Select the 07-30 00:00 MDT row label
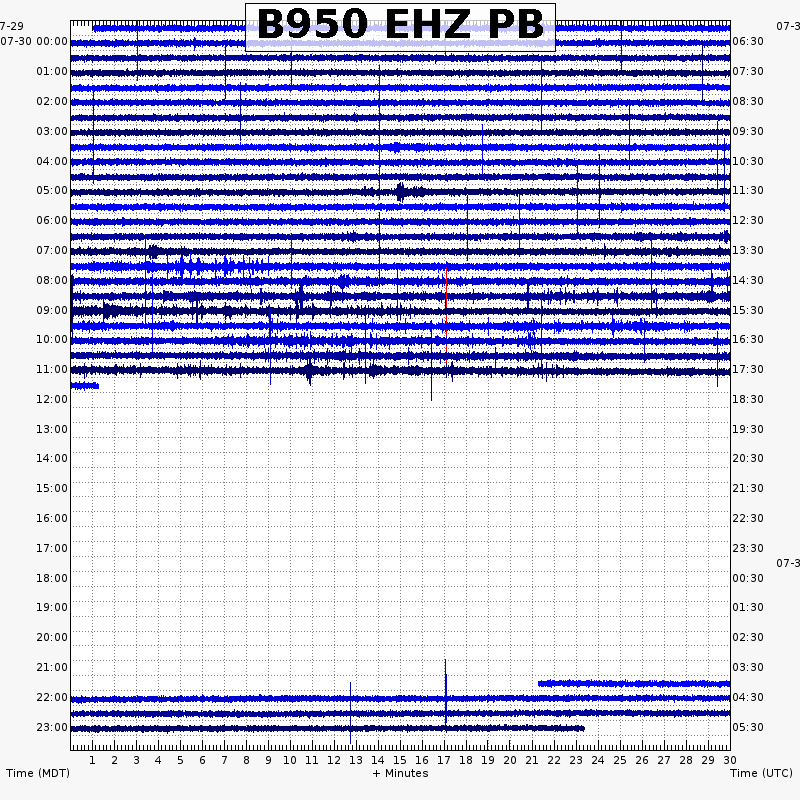The width and height of the screenshot is (800, 800). pos(34,41)
